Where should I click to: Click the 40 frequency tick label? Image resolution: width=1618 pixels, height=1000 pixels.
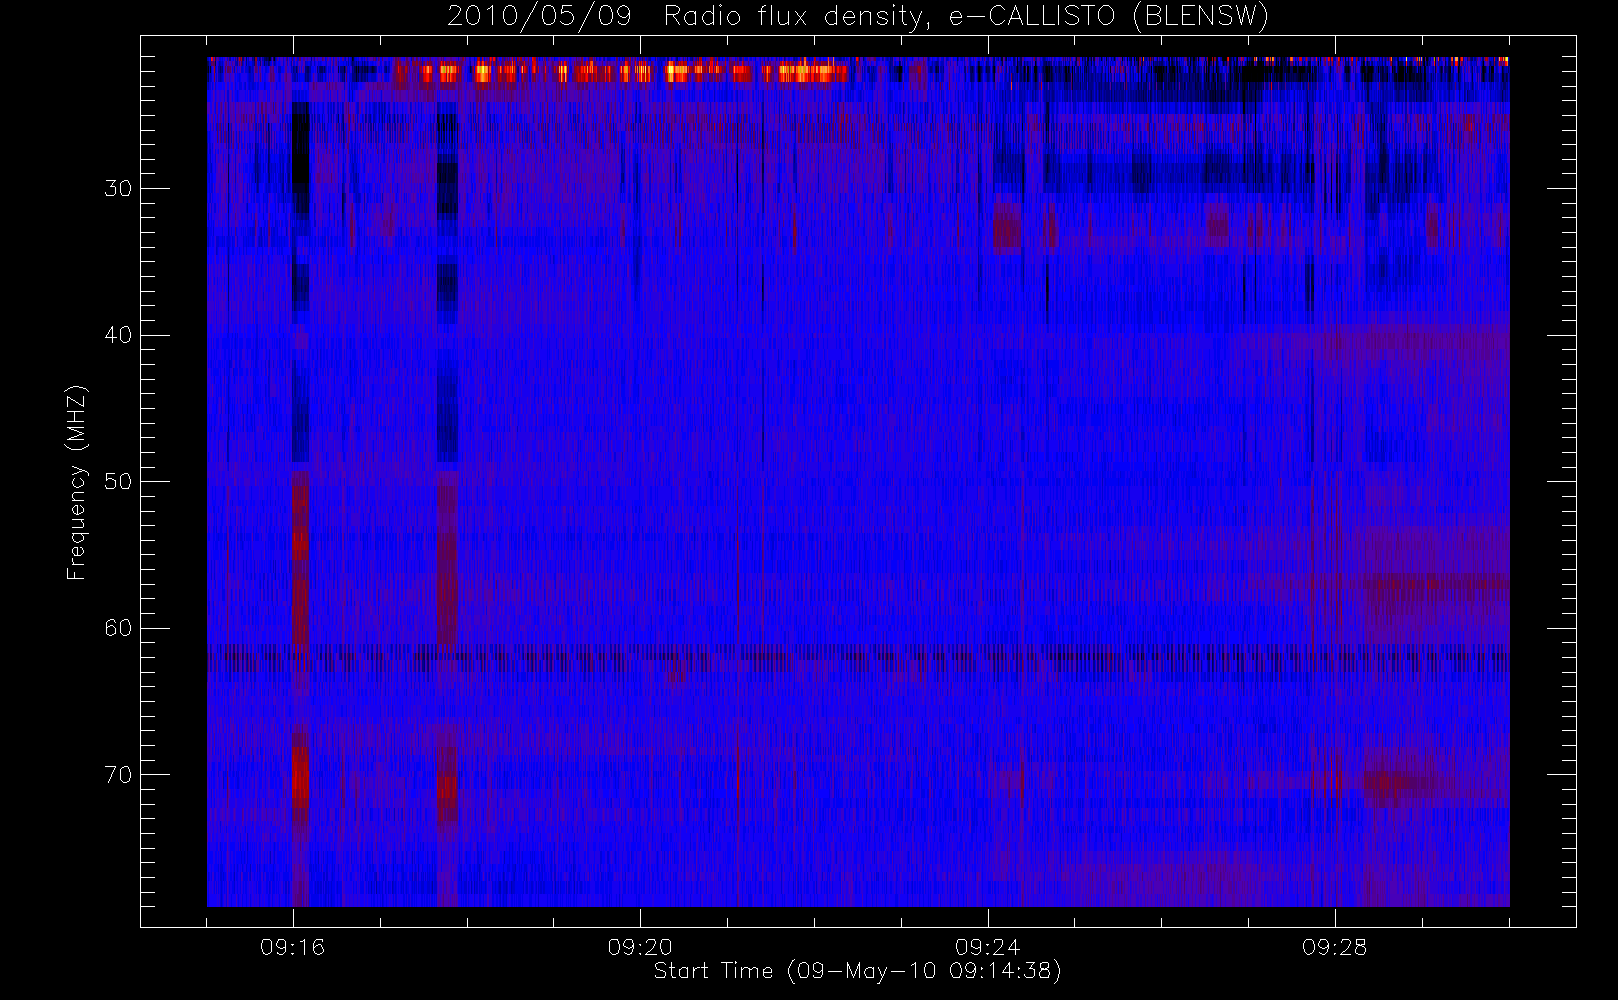point(118,335)
